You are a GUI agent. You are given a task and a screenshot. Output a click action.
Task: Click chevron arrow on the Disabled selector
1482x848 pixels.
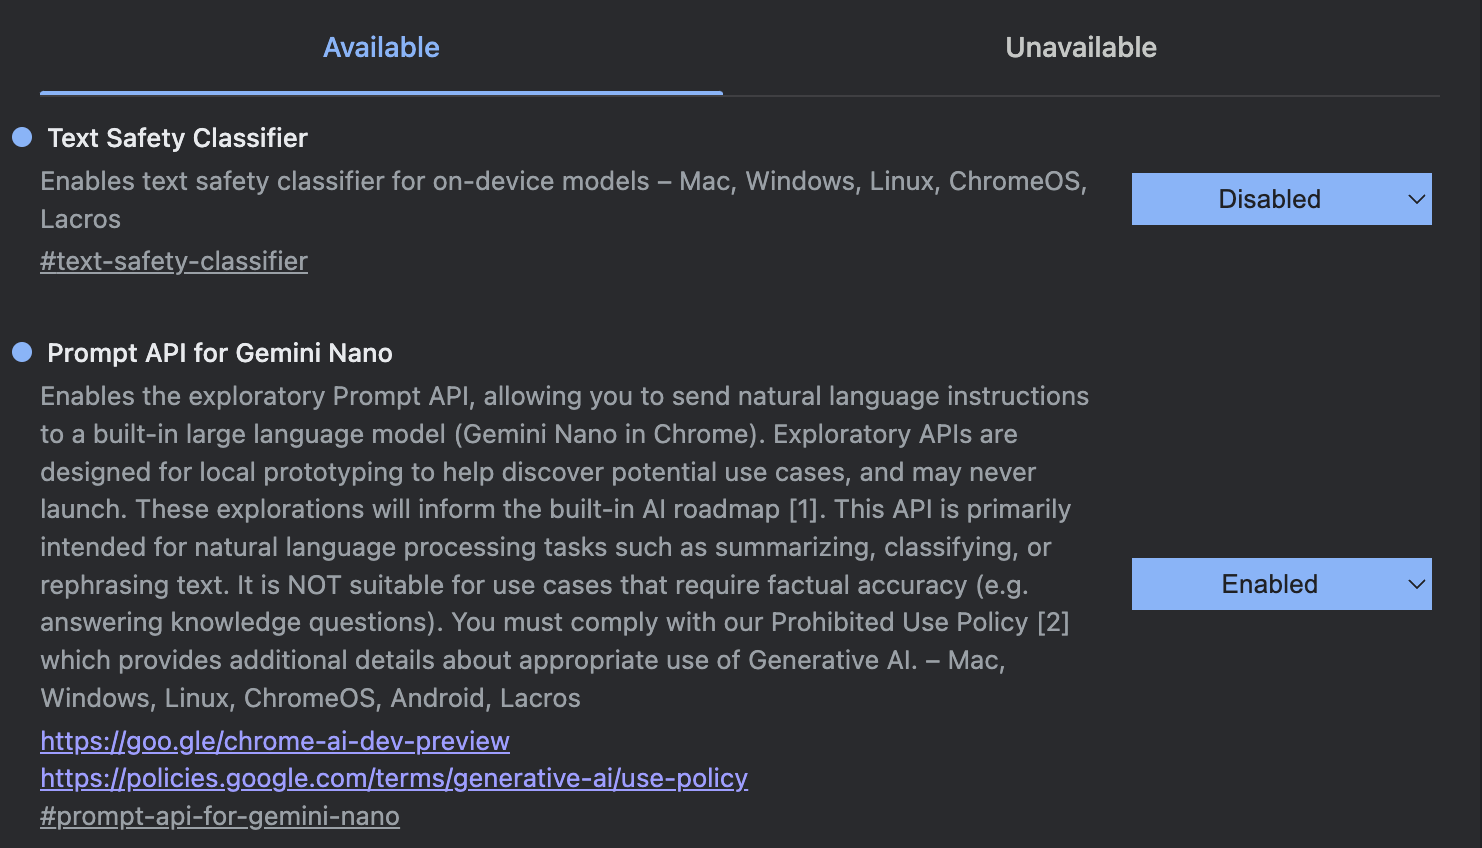click(1416, 199)
